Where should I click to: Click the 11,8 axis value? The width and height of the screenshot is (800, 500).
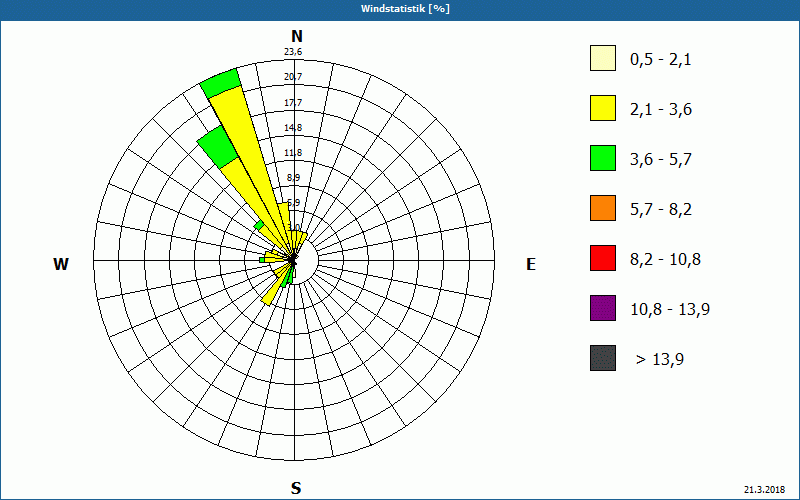293,153
